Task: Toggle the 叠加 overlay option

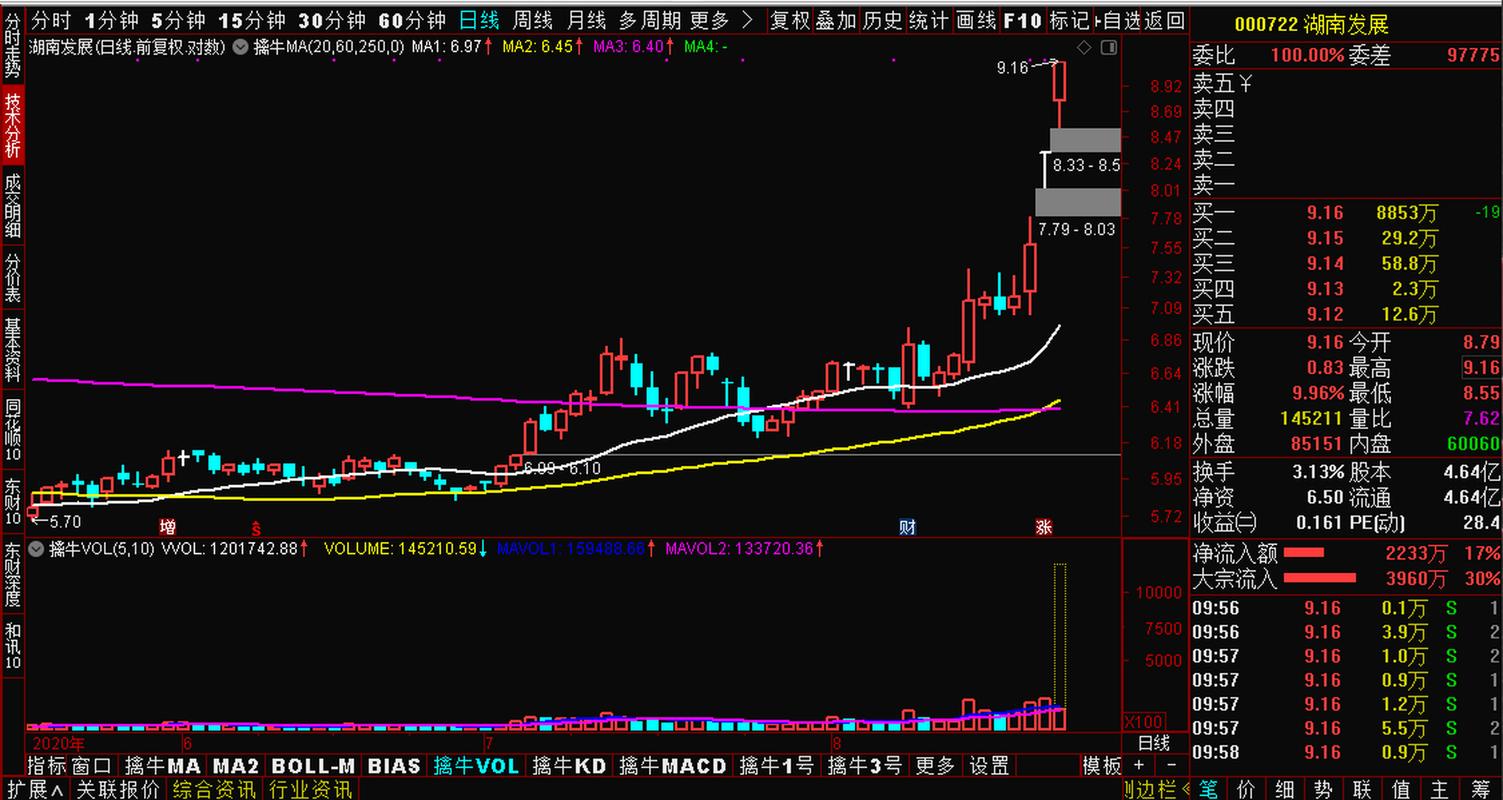Action: 836,20
